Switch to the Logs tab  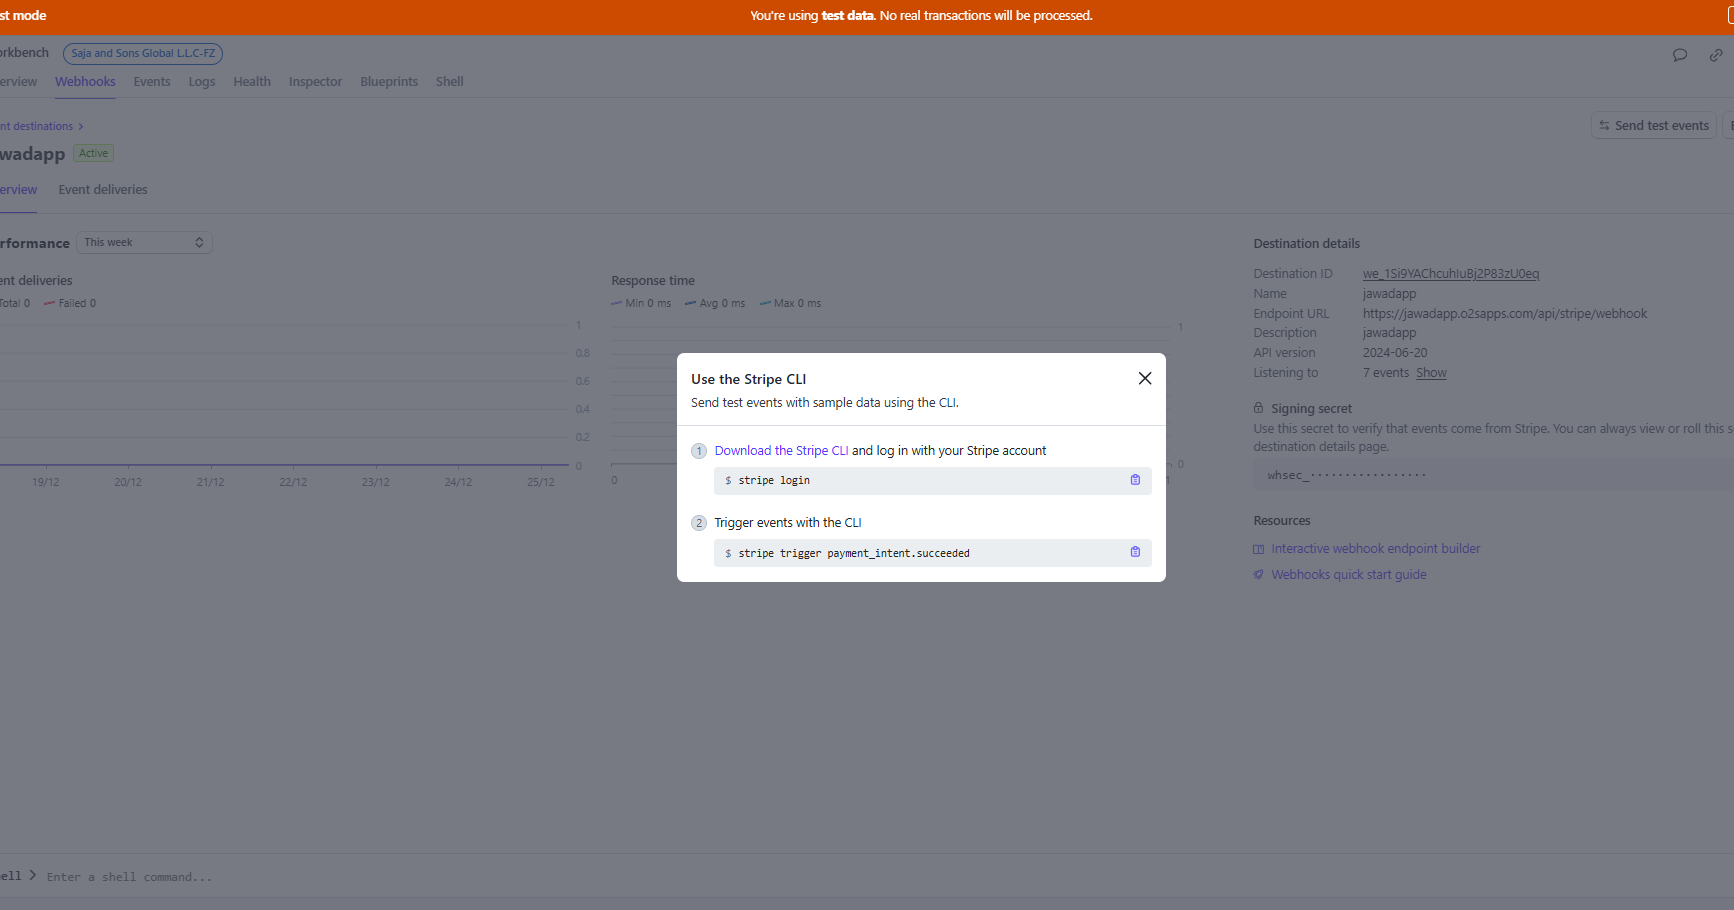pyautogui.click(x=202, y=82)
